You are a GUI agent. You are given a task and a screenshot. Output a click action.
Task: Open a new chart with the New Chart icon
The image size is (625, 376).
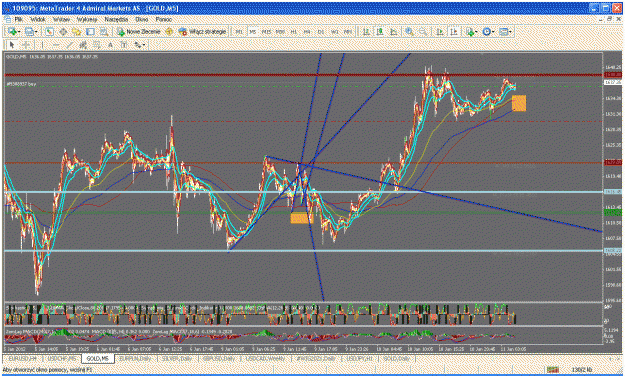[x=12, y=31]
